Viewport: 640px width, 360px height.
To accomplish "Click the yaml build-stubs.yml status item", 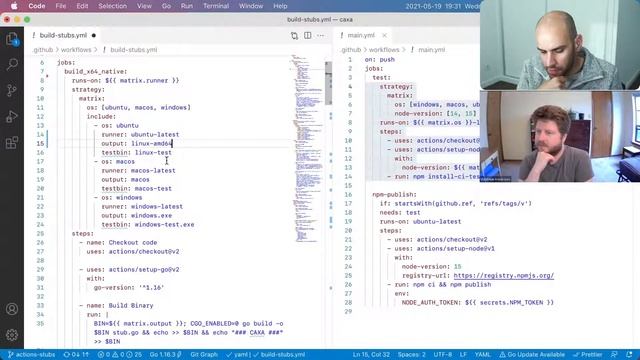I will pyautogui.click(x=266, y=354).
